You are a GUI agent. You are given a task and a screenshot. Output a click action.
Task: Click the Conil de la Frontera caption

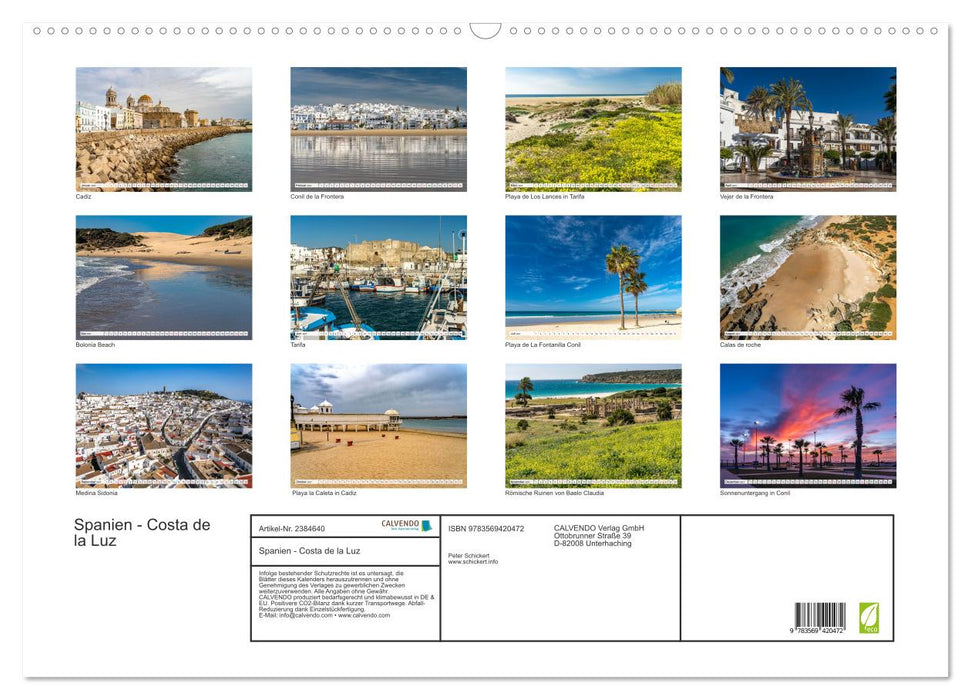[x=317, y=196]
